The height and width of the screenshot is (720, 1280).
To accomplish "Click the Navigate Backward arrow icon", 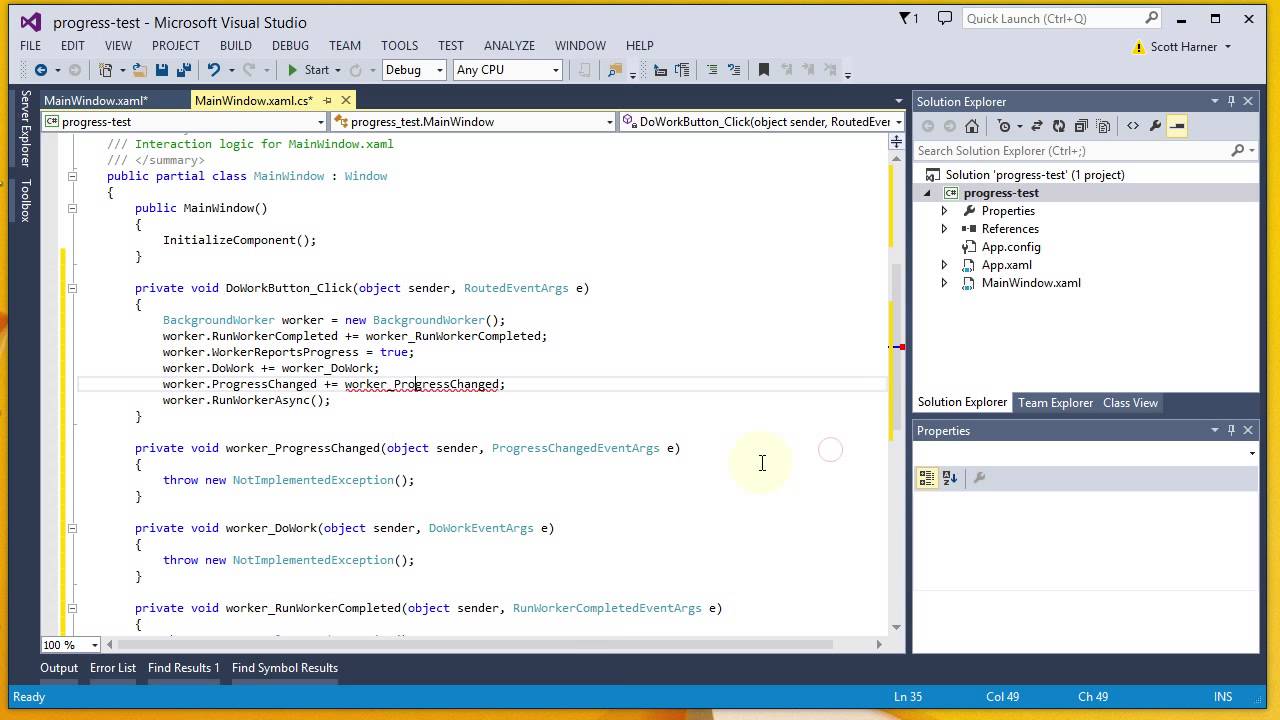I will coord(40,70).
